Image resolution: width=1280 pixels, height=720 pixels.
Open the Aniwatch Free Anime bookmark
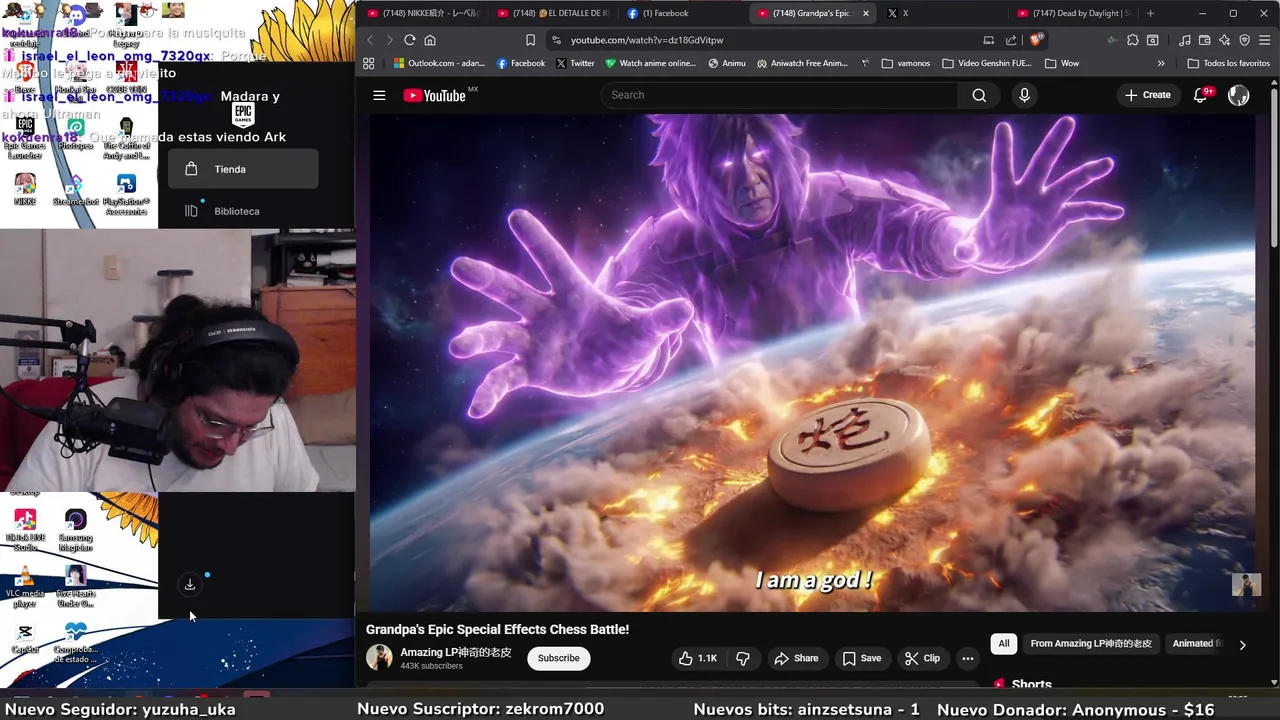802,63
